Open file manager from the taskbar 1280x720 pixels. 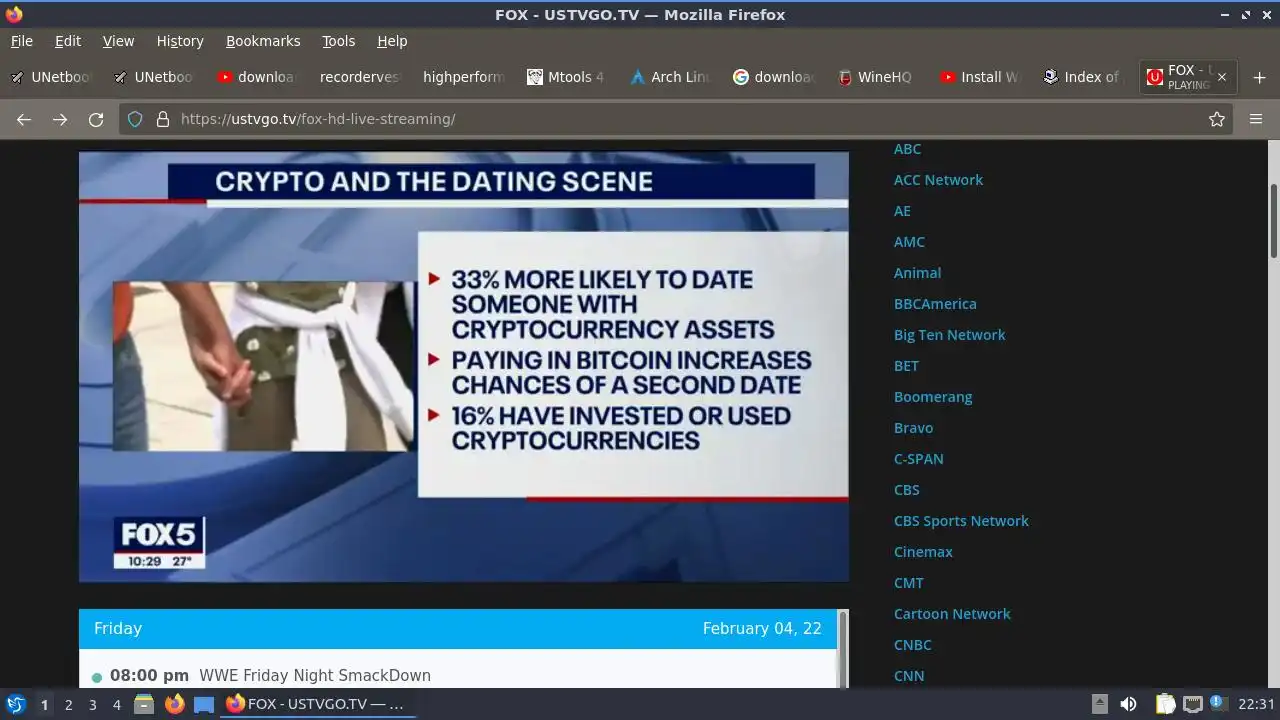click(144, 704)
